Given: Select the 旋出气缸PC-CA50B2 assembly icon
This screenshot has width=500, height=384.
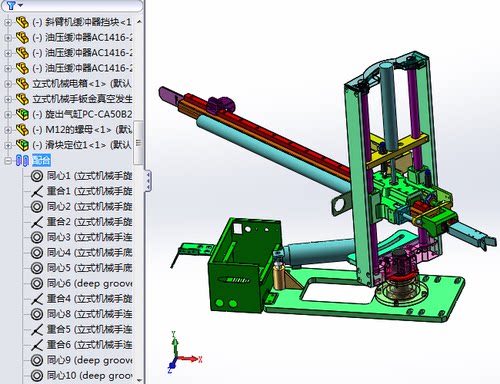Looking at the screenshot, I should coord(22,114).
